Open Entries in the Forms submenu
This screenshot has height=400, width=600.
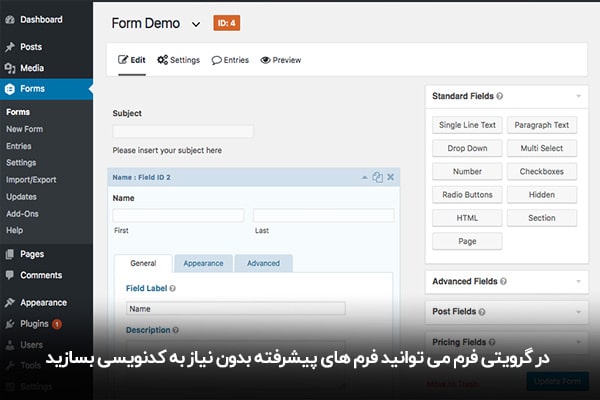pyautogui.click(x=19, y=146)
